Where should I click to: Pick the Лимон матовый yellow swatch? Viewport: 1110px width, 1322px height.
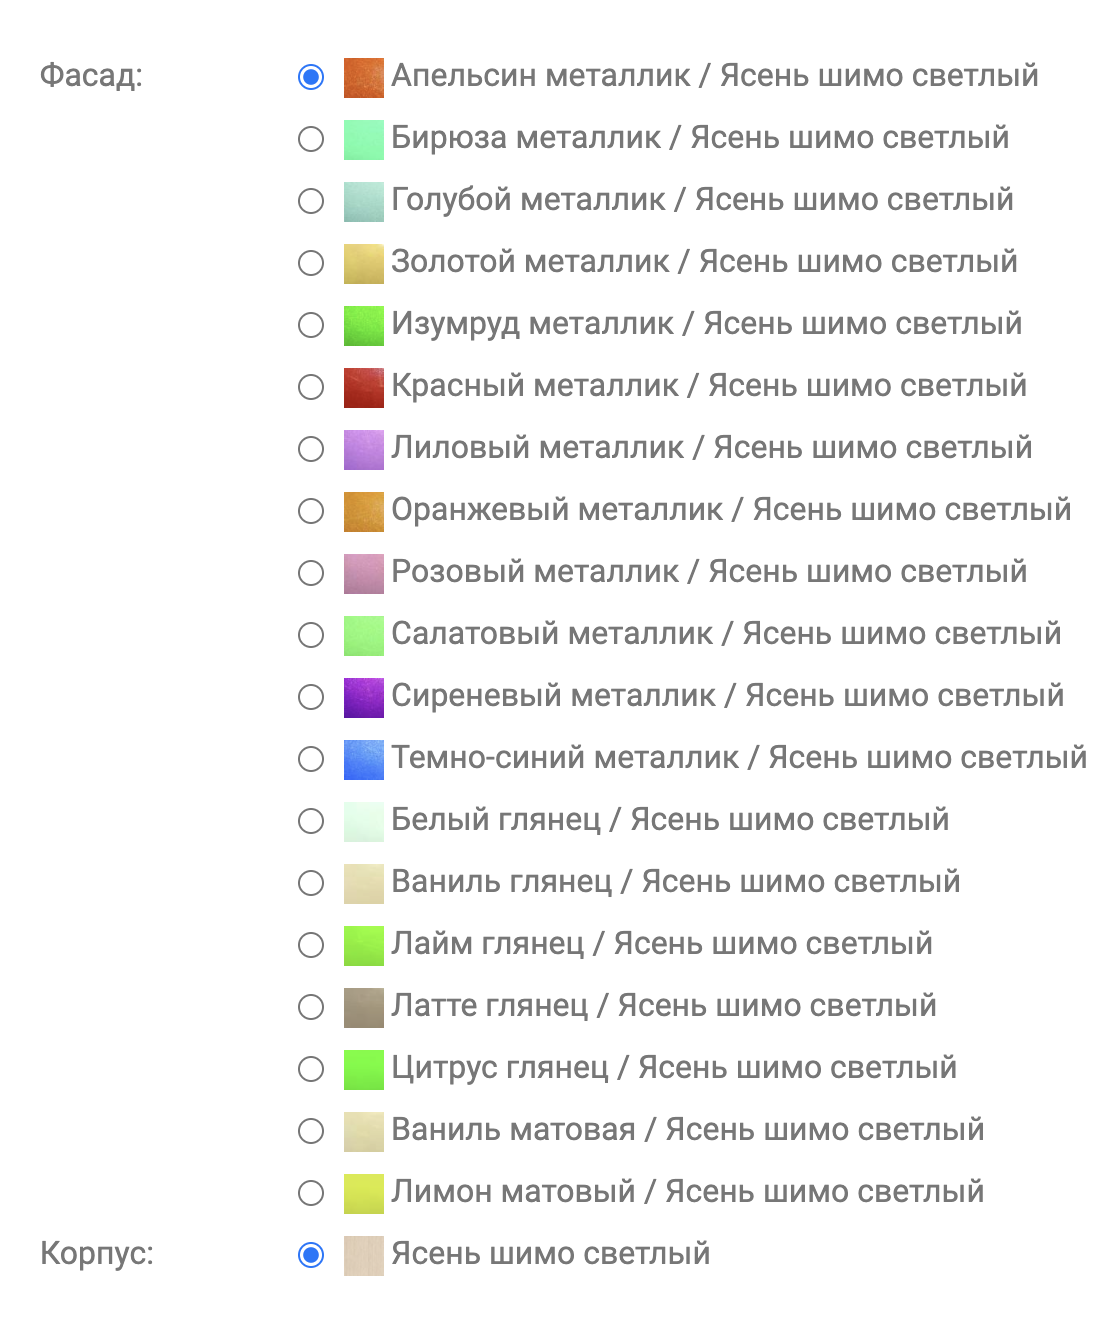[x=364, y=1193]
